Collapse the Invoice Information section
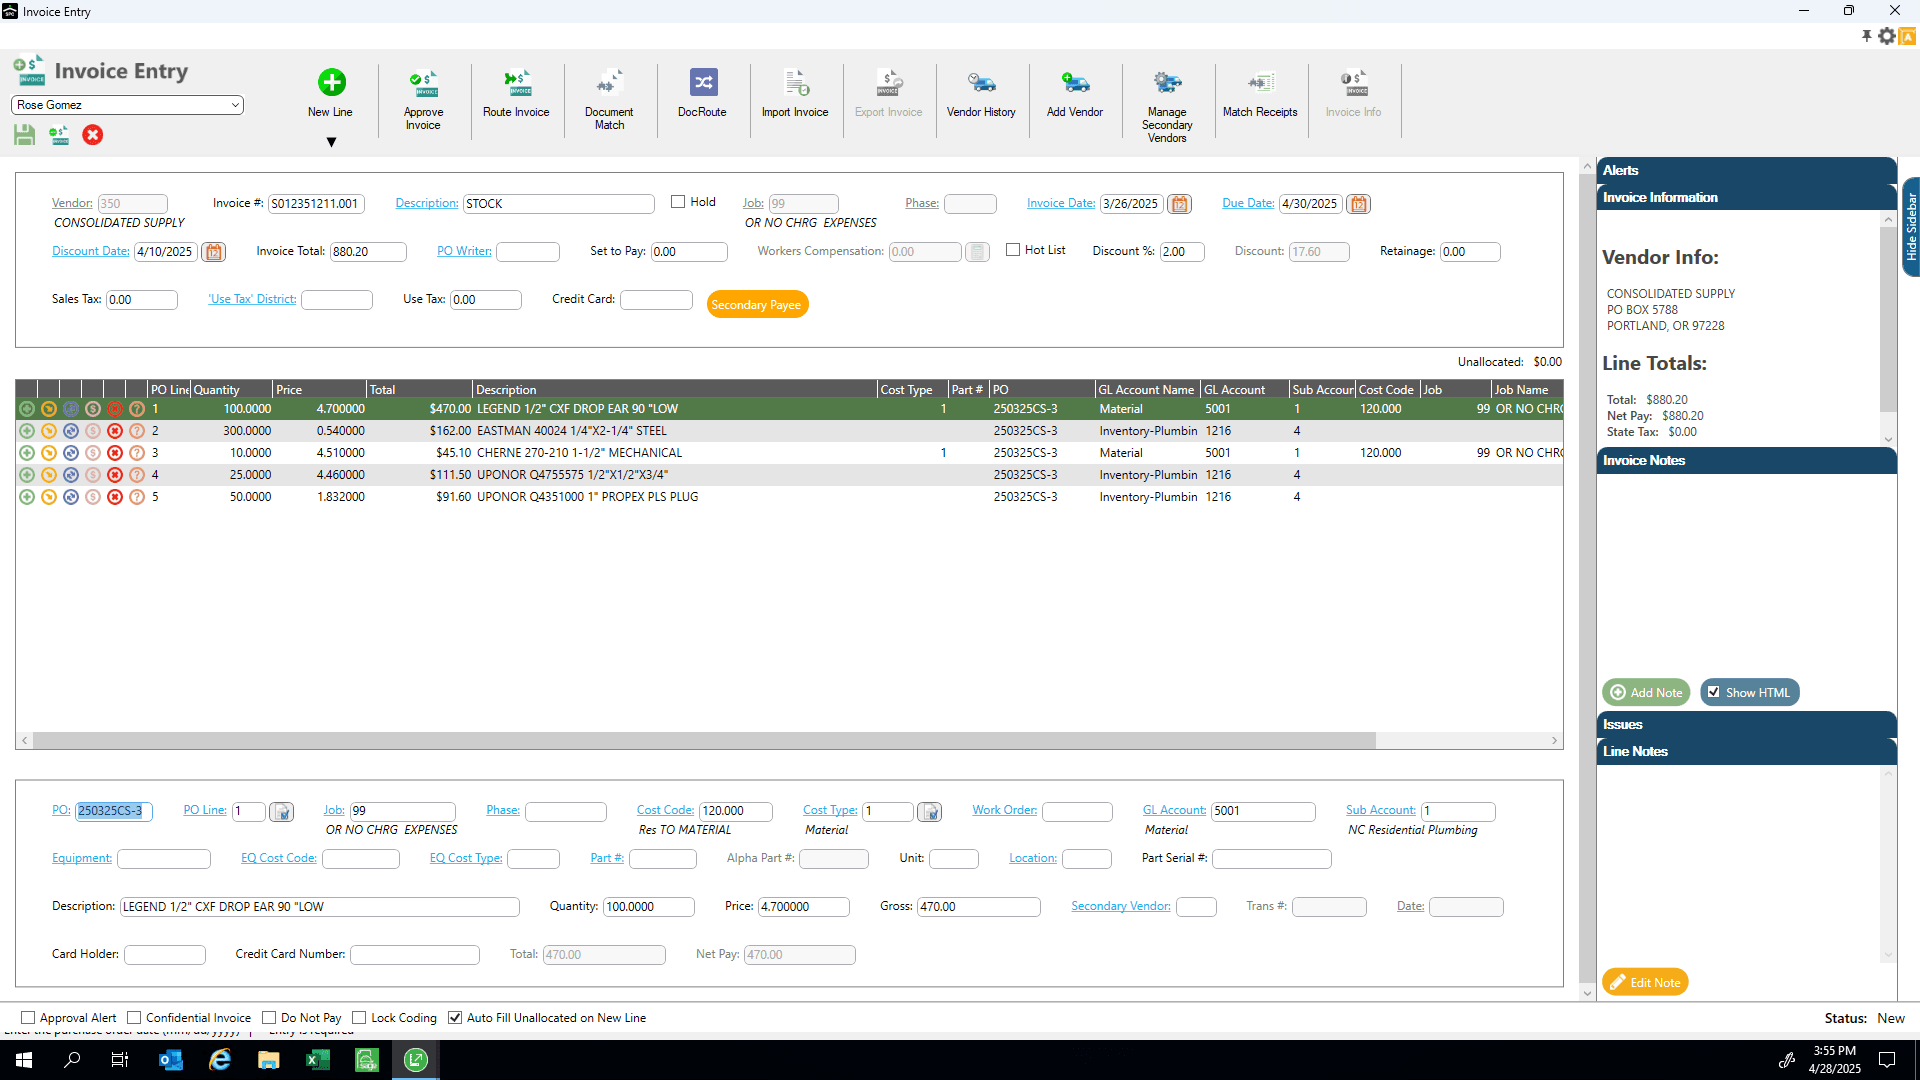The width and height of the screenshot is (1920, 1080). (1746, 198)
